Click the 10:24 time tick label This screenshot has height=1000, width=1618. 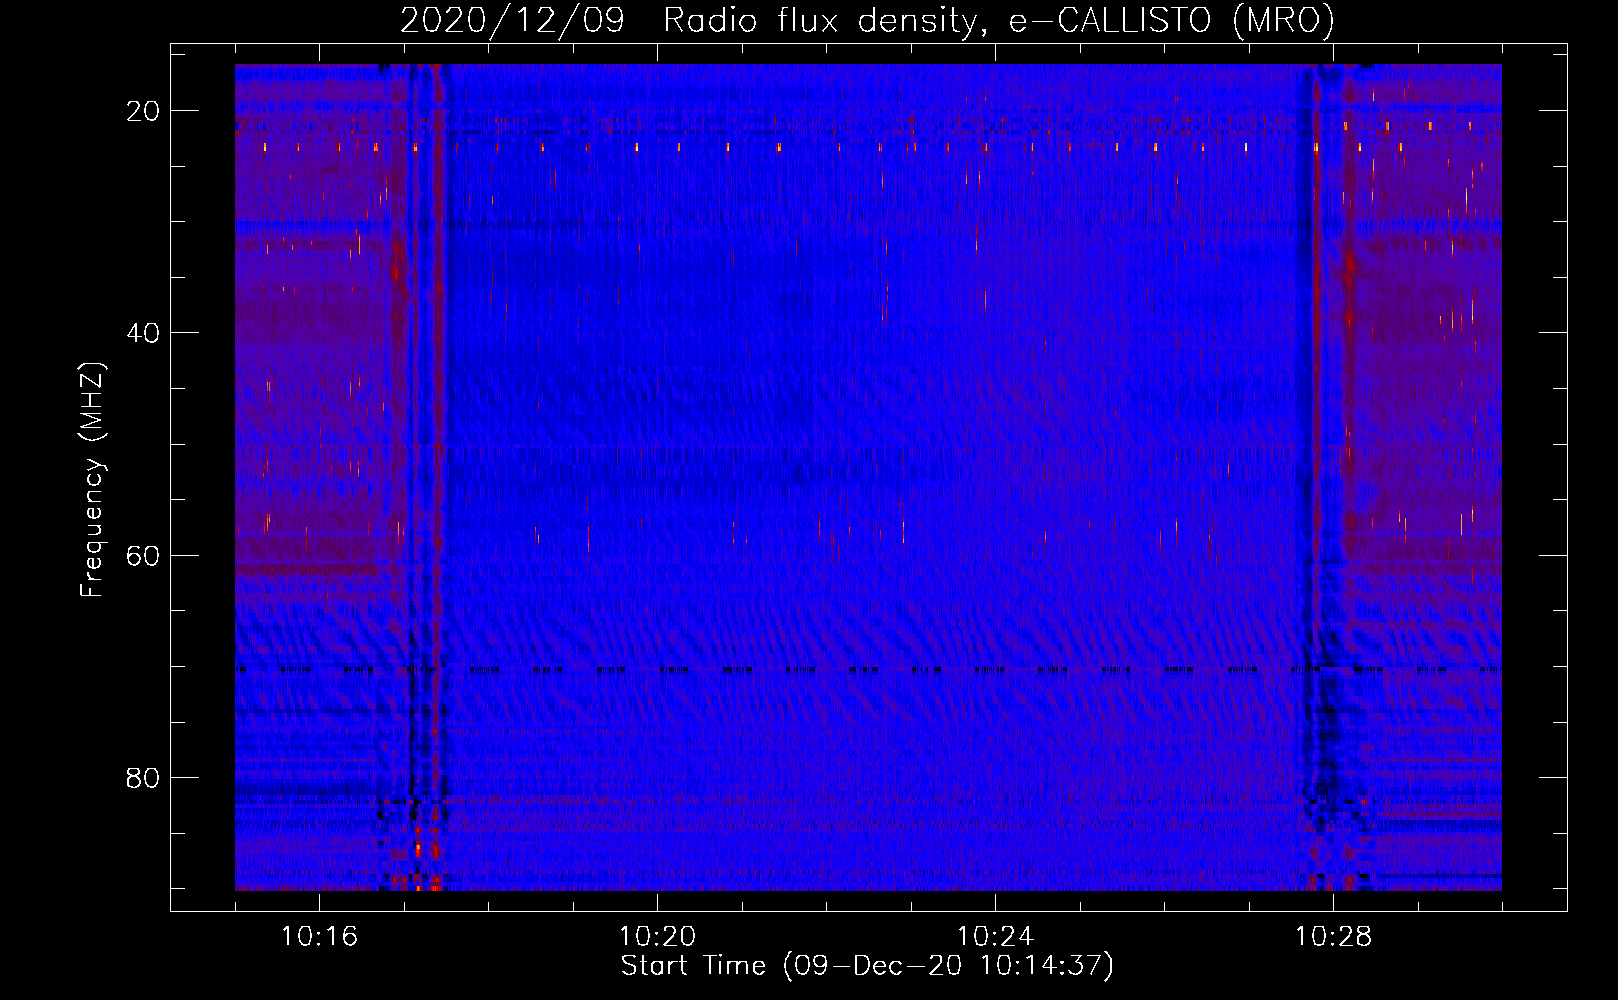point(995,937)
